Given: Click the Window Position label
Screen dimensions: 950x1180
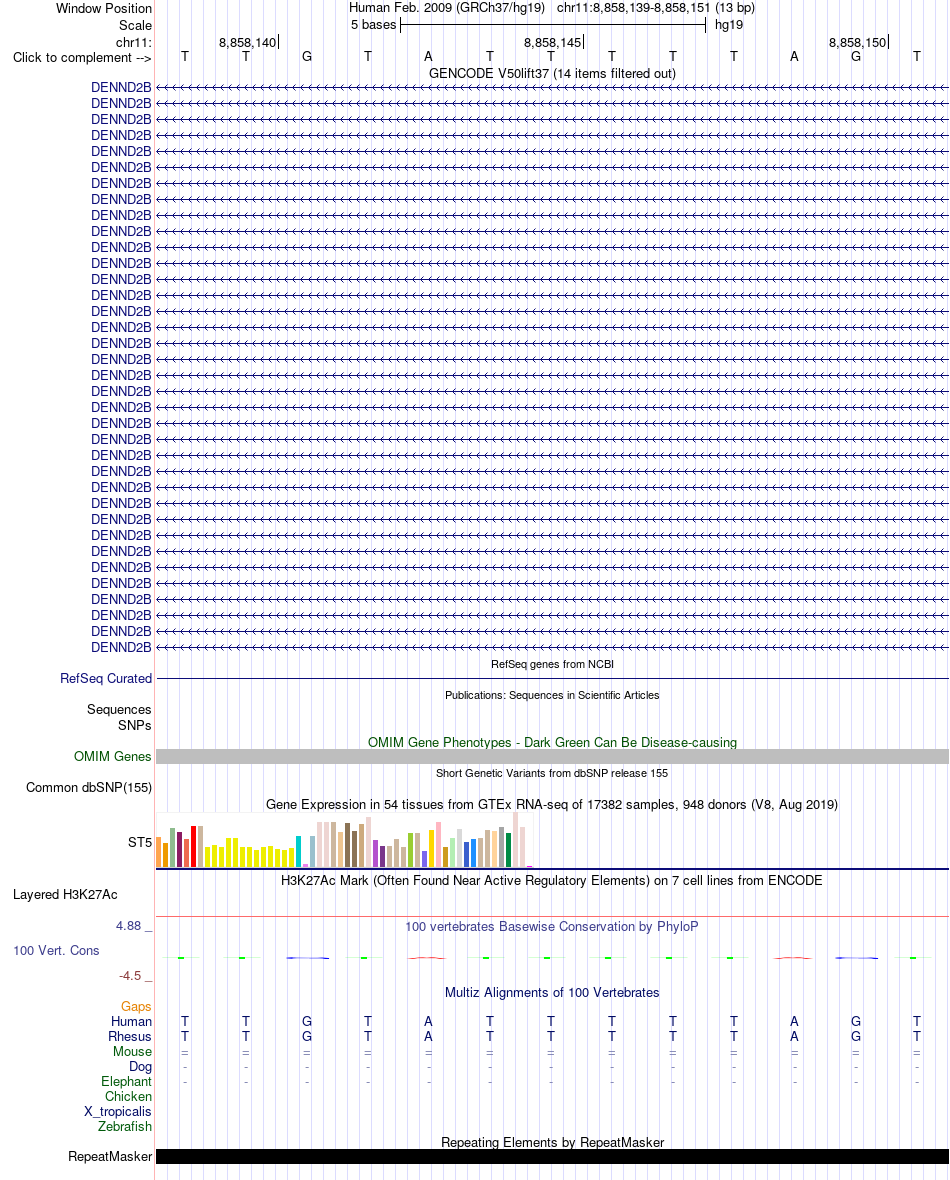Looking at the screenshot, I should coord(104,8).
